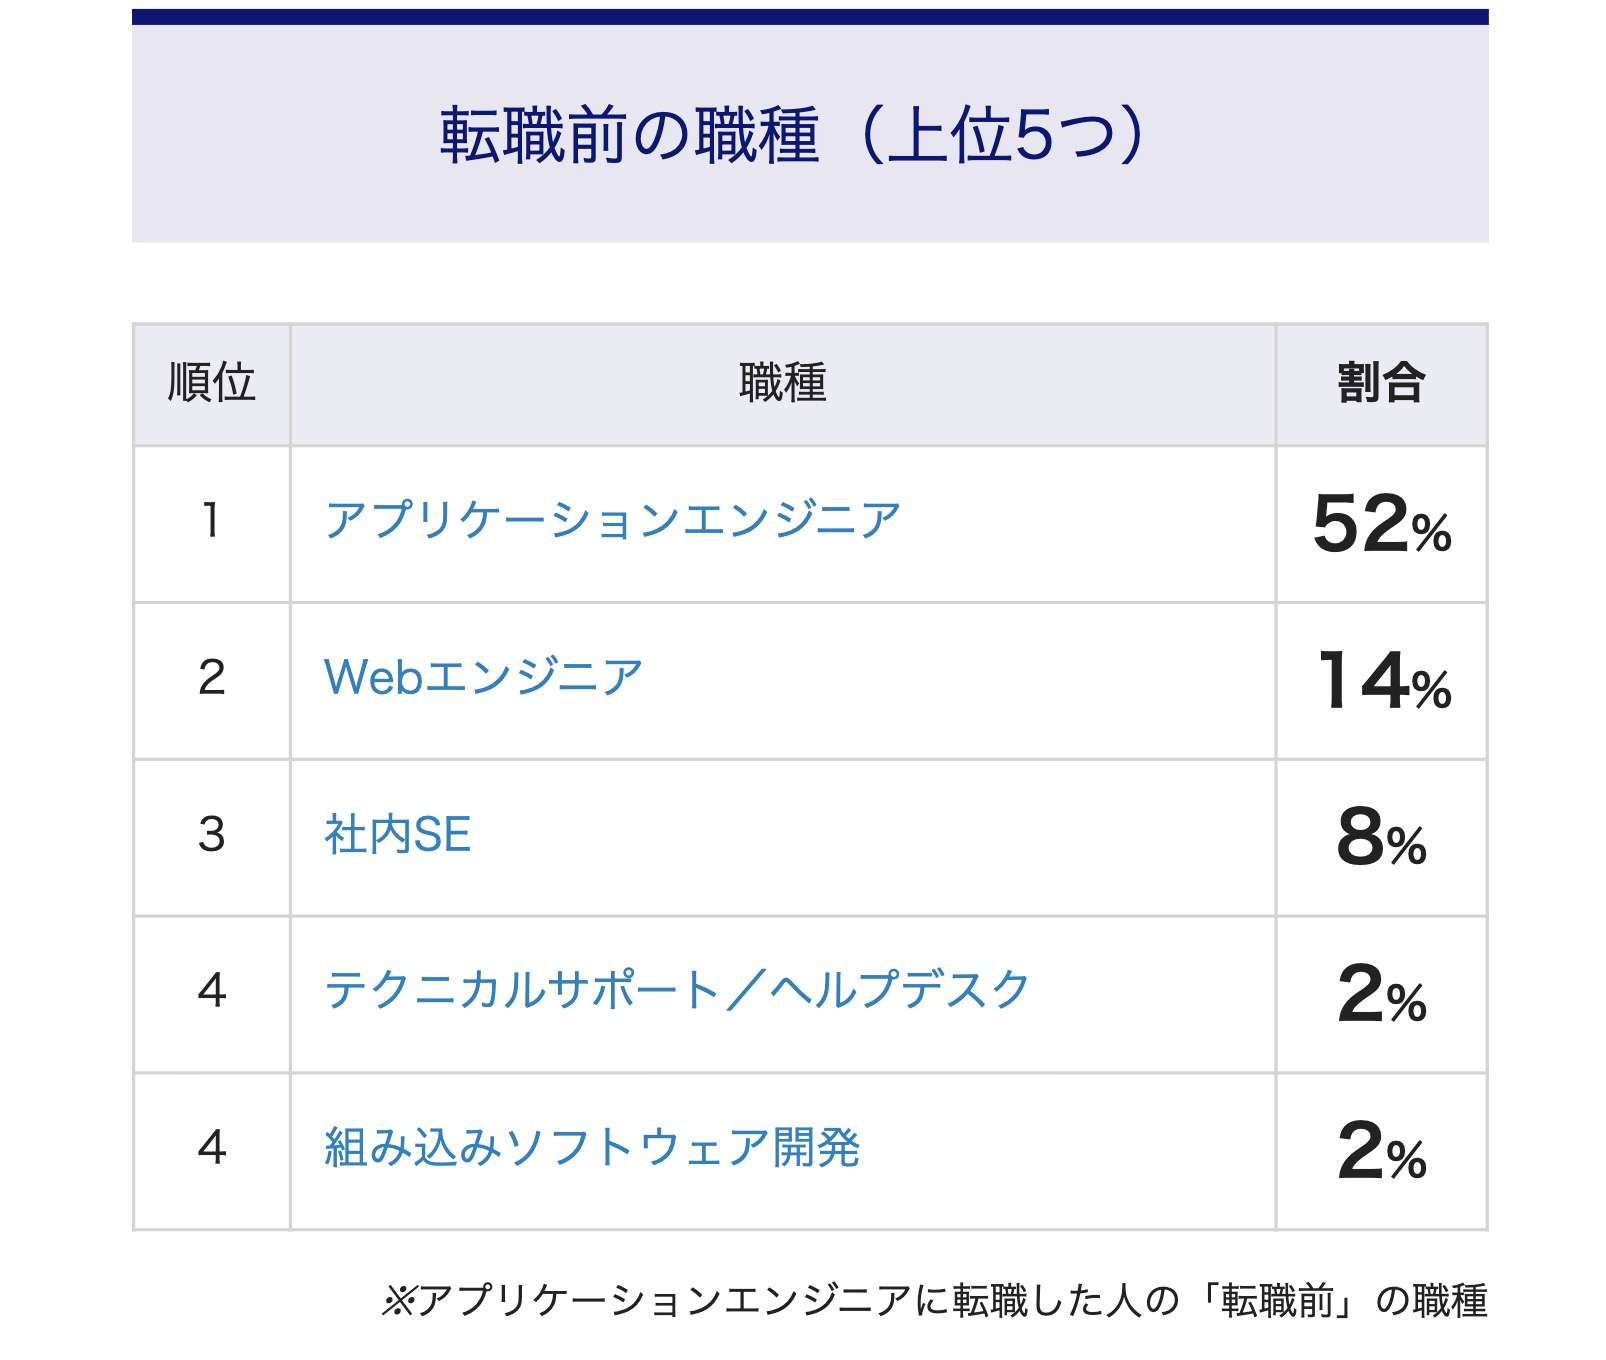
Task: Click the 14% percentage cell
Action: point(1382,681)
